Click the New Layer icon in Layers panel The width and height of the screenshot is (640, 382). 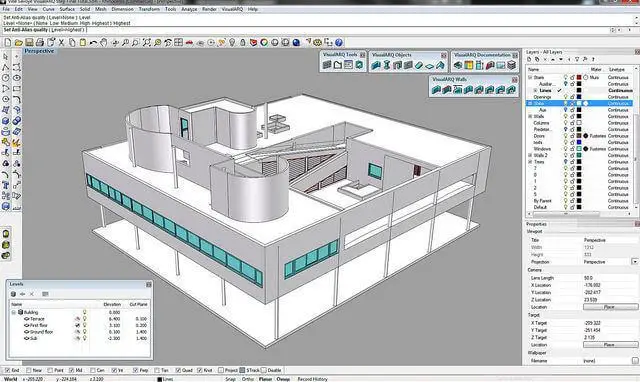point(529,60)
